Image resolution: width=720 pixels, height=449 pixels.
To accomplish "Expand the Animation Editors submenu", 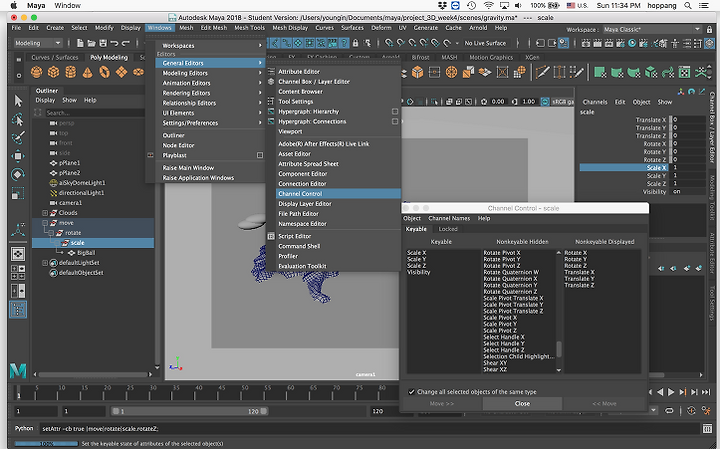I will point(209,83).
